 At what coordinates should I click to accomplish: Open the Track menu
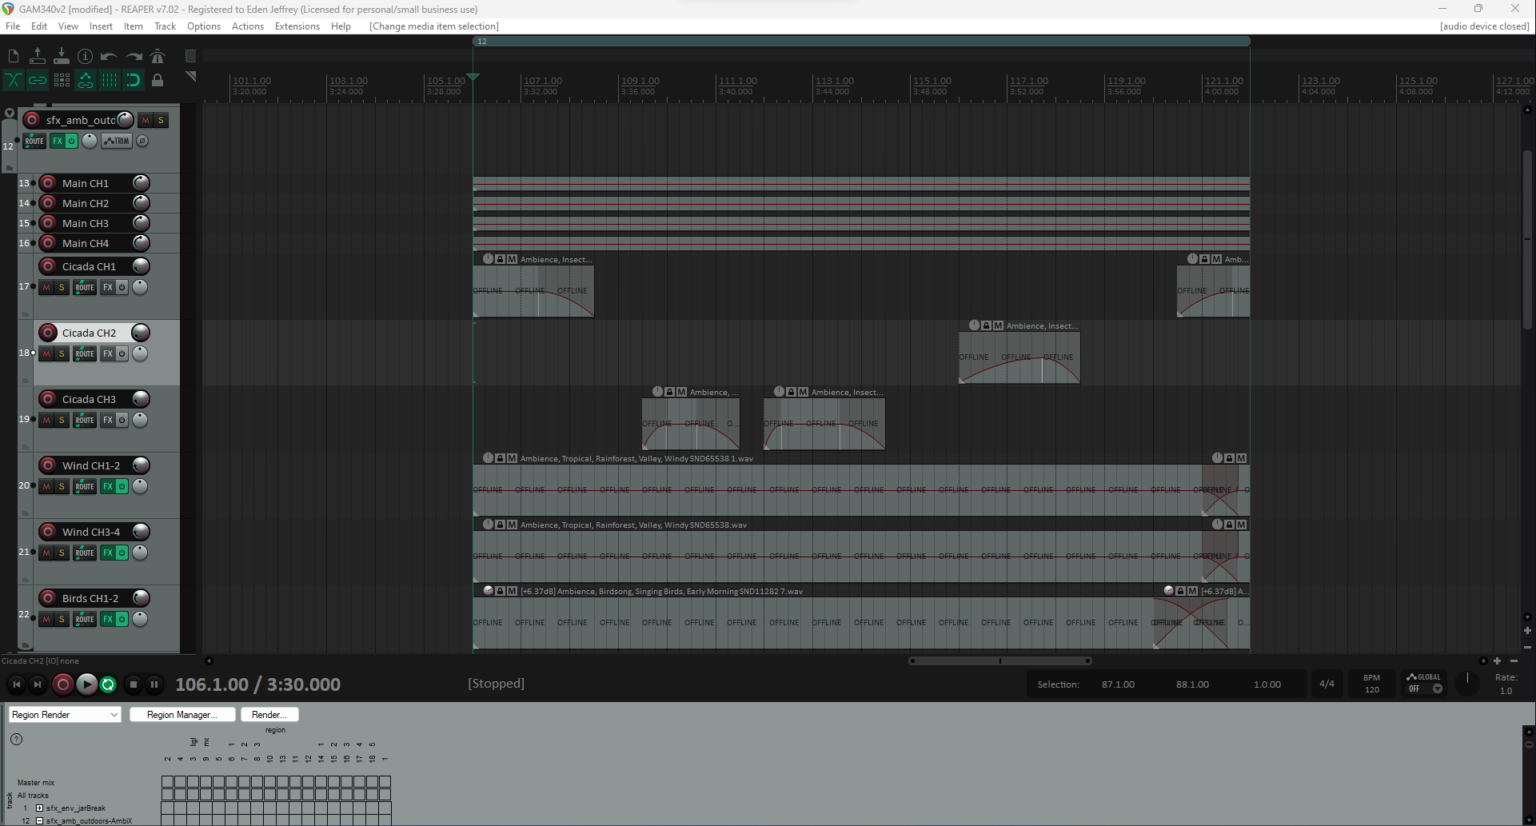164,26
